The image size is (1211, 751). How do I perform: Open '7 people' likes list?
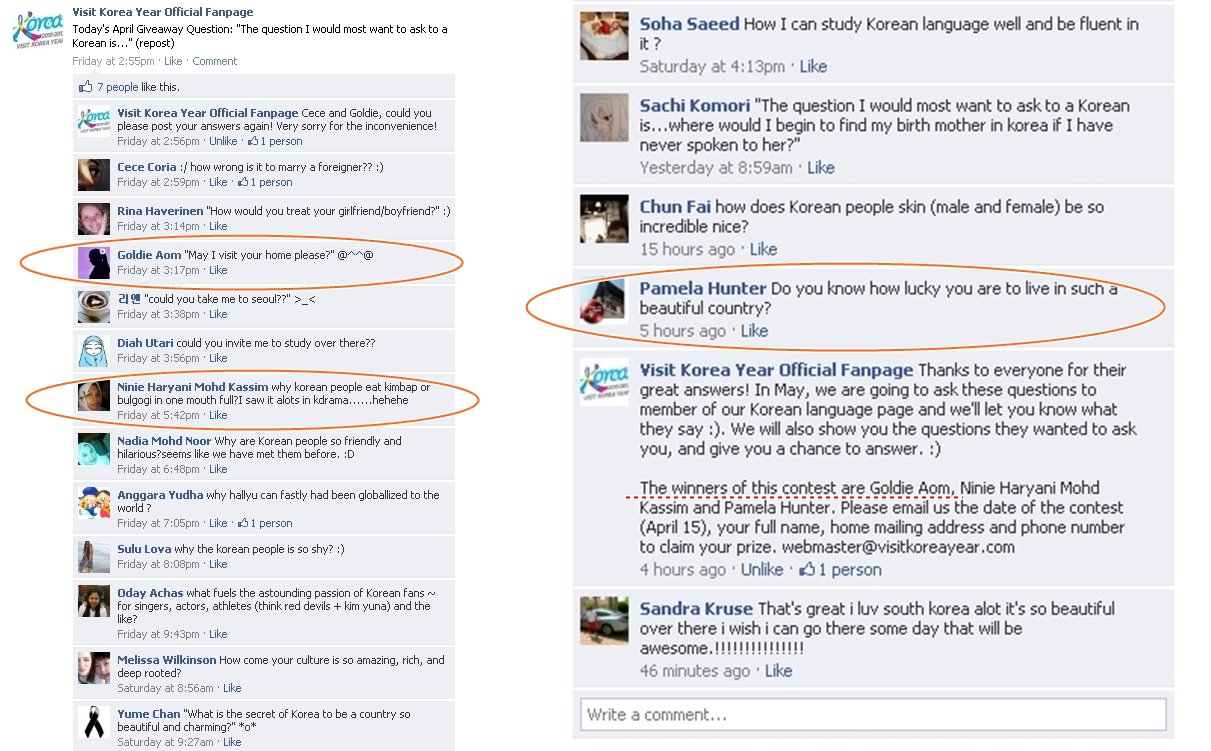[117, 87]
